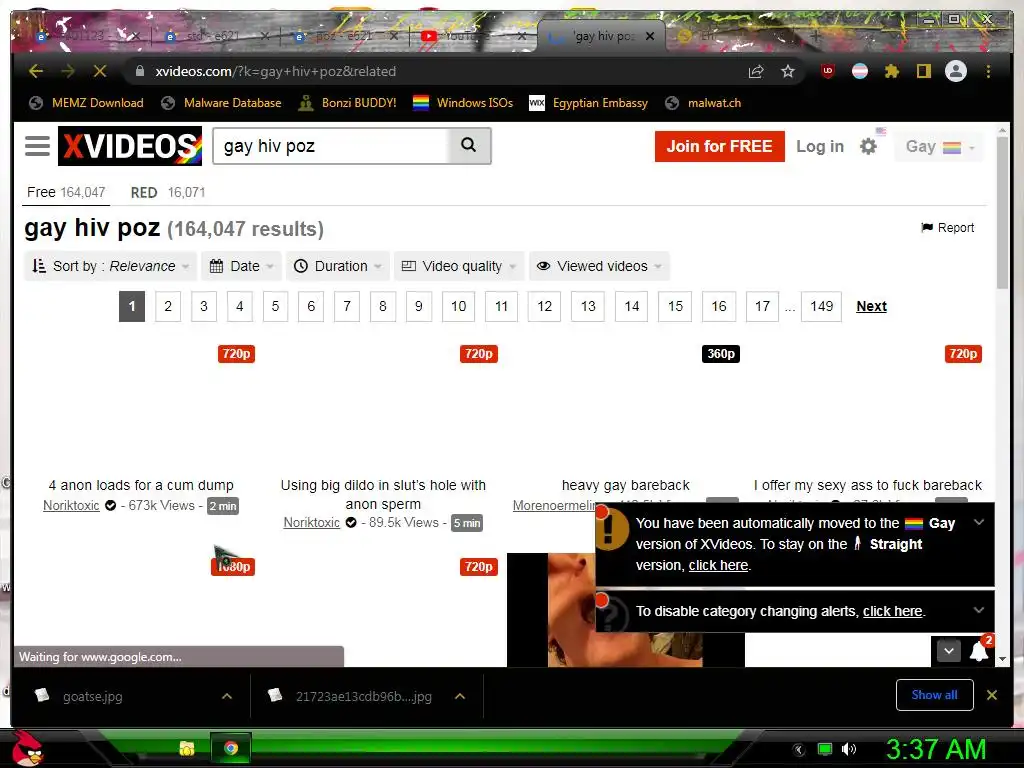Open the Chrome profile avatar
The image size is (1024, 768).
click(956, 71)
